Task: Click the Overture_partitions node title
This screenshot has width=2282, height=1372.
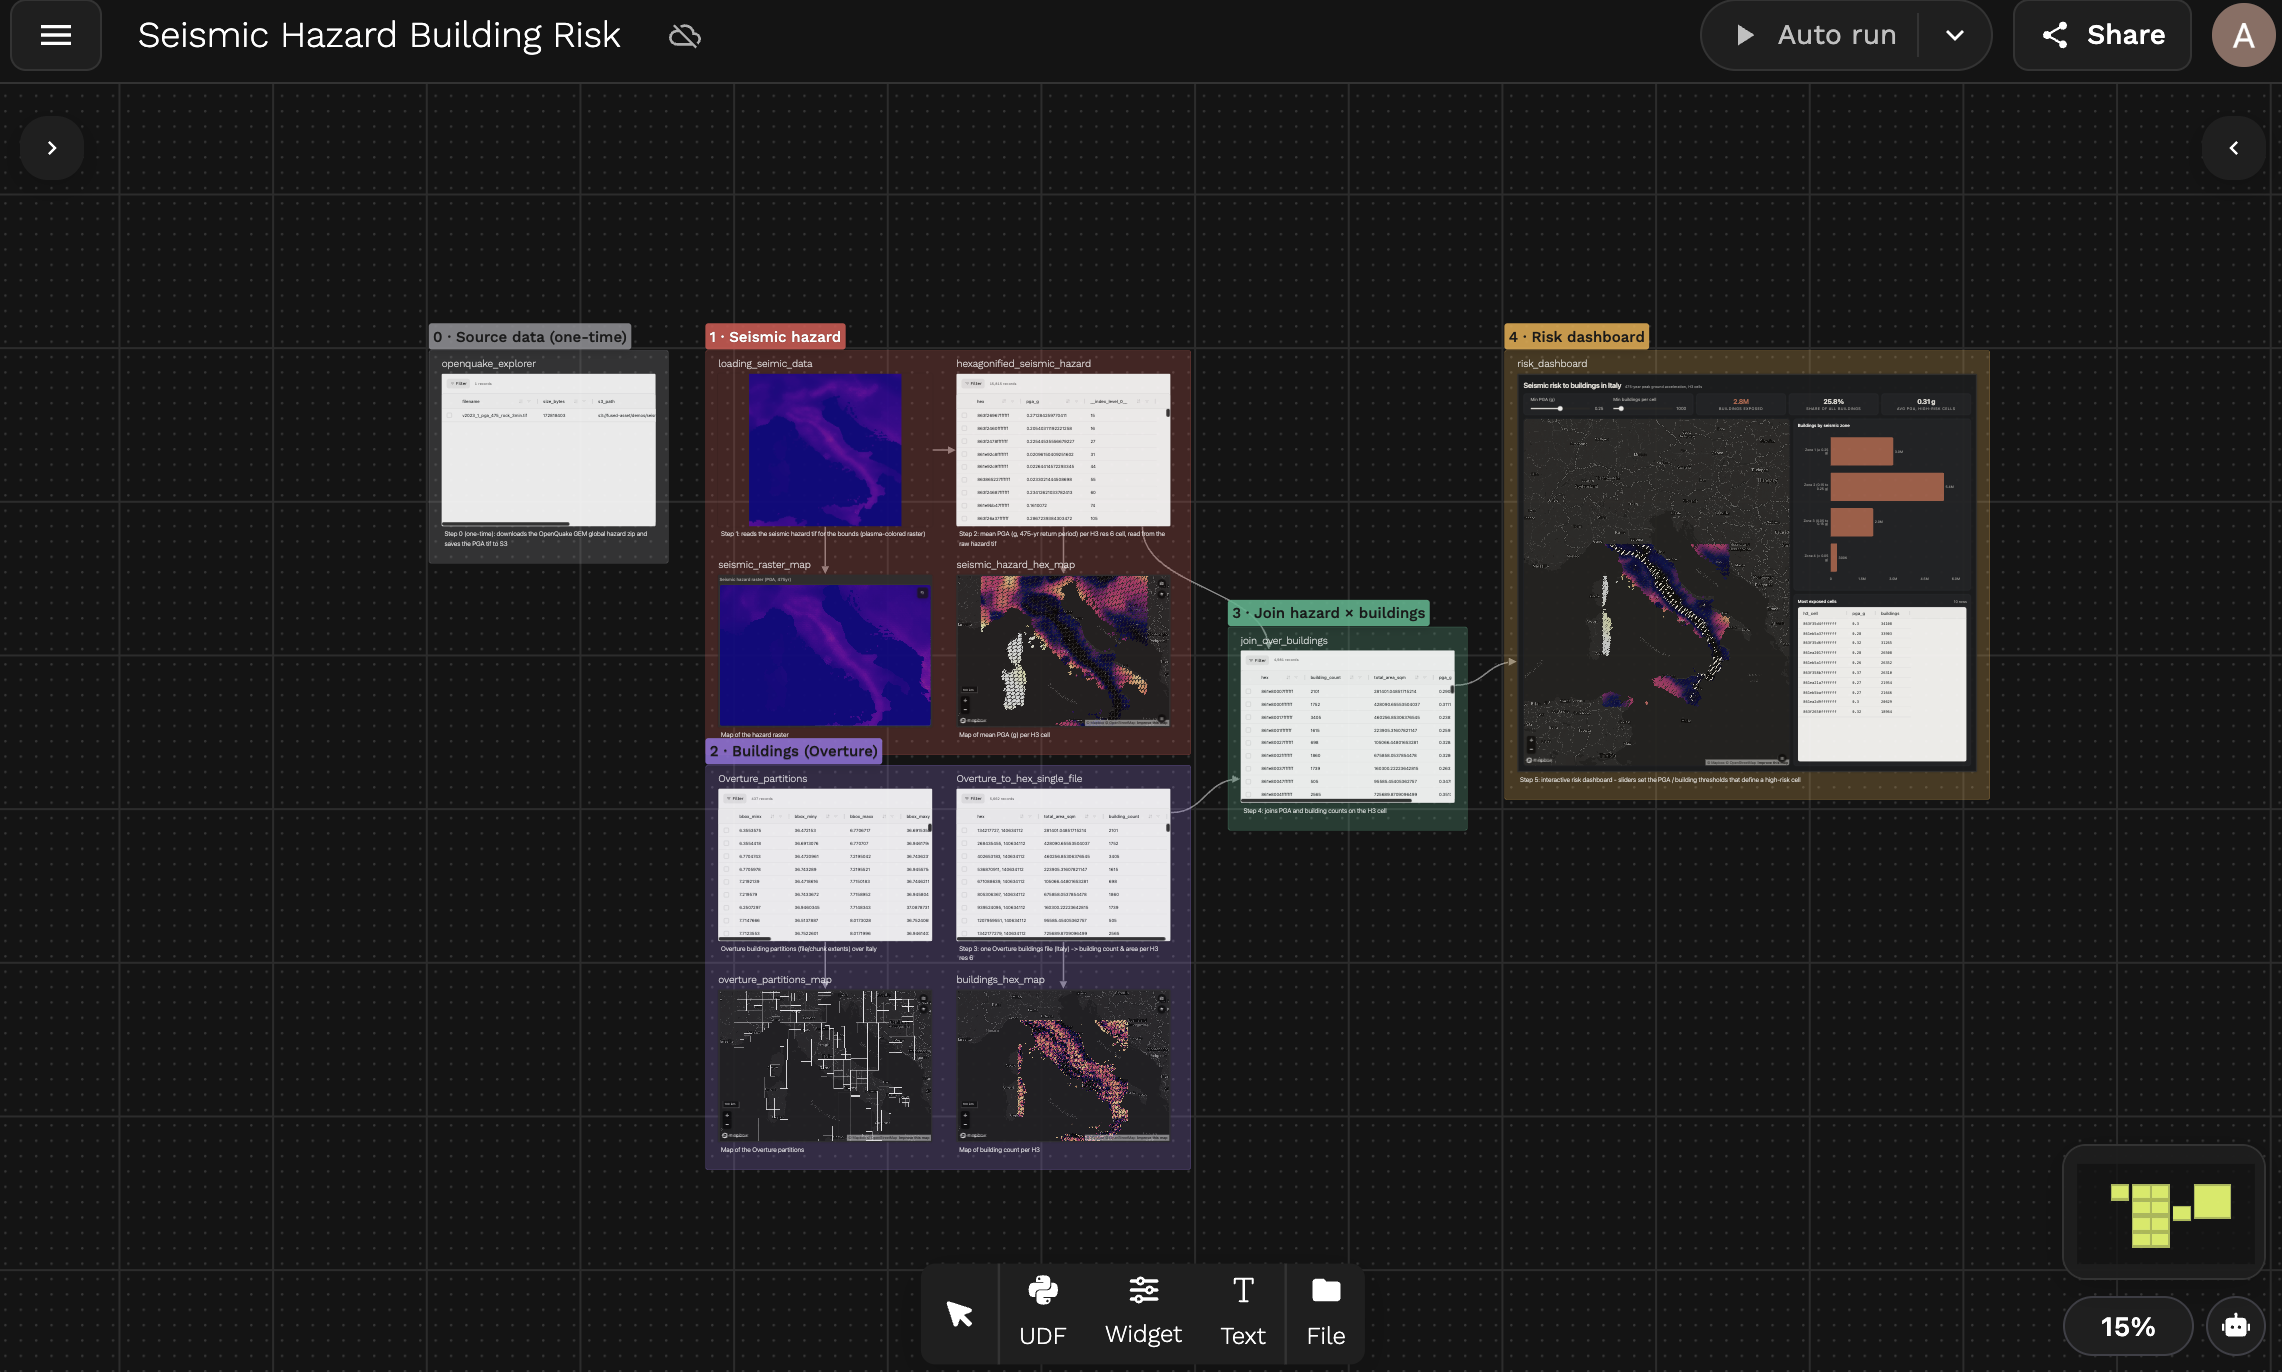Action: pyautogui.click(x=762, y=778)
